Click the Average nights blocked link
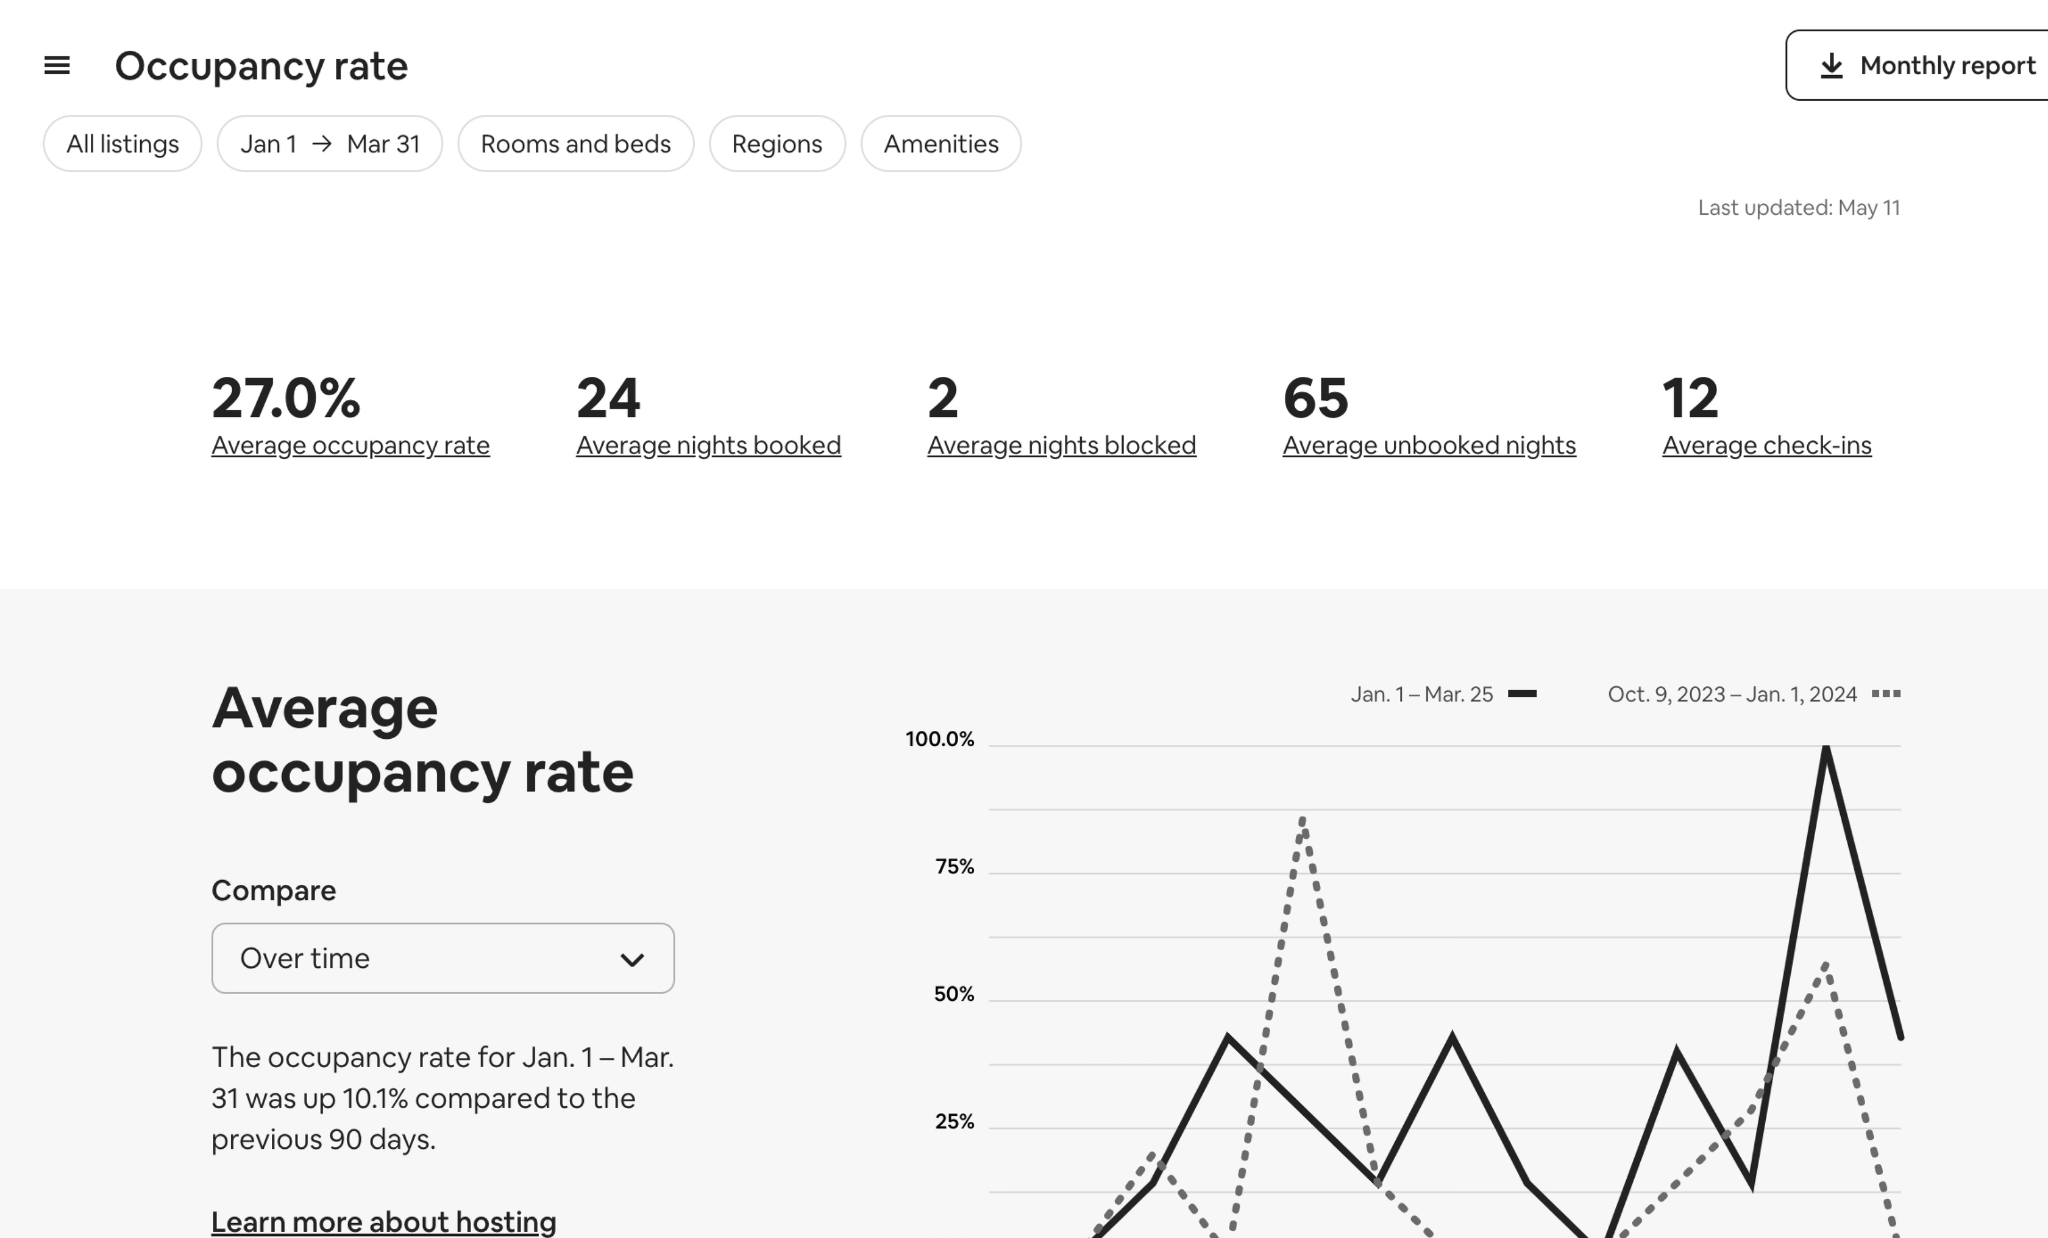This screenshot has width=2048, height=1238. click(x=1061, y=446)
